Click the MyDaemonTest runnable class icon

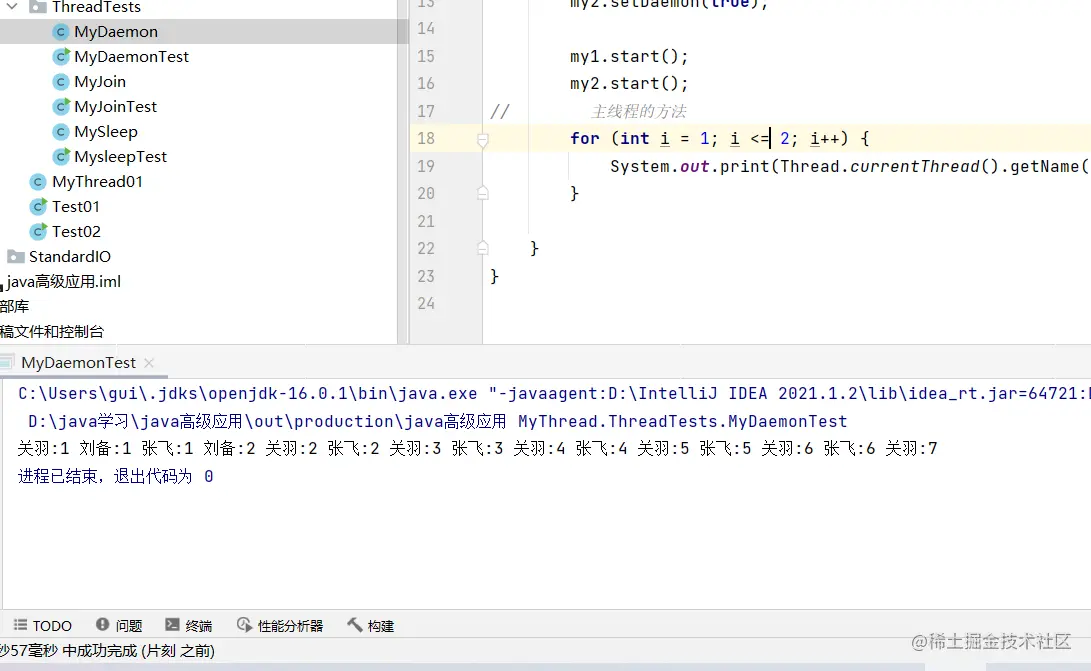click(61, 56)
